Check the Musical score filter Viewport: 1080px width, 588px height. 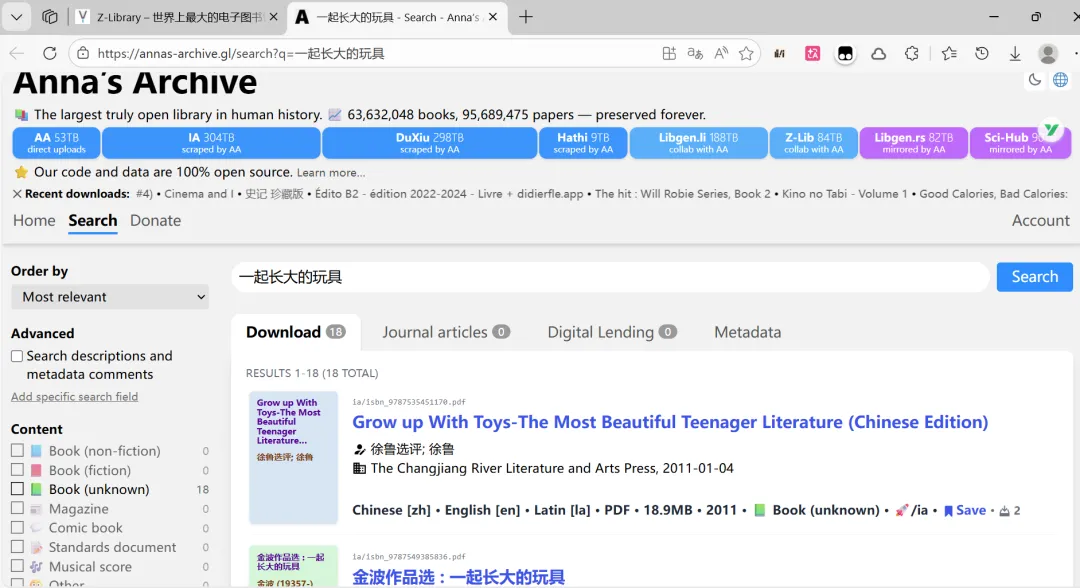[x=17, y=566]
